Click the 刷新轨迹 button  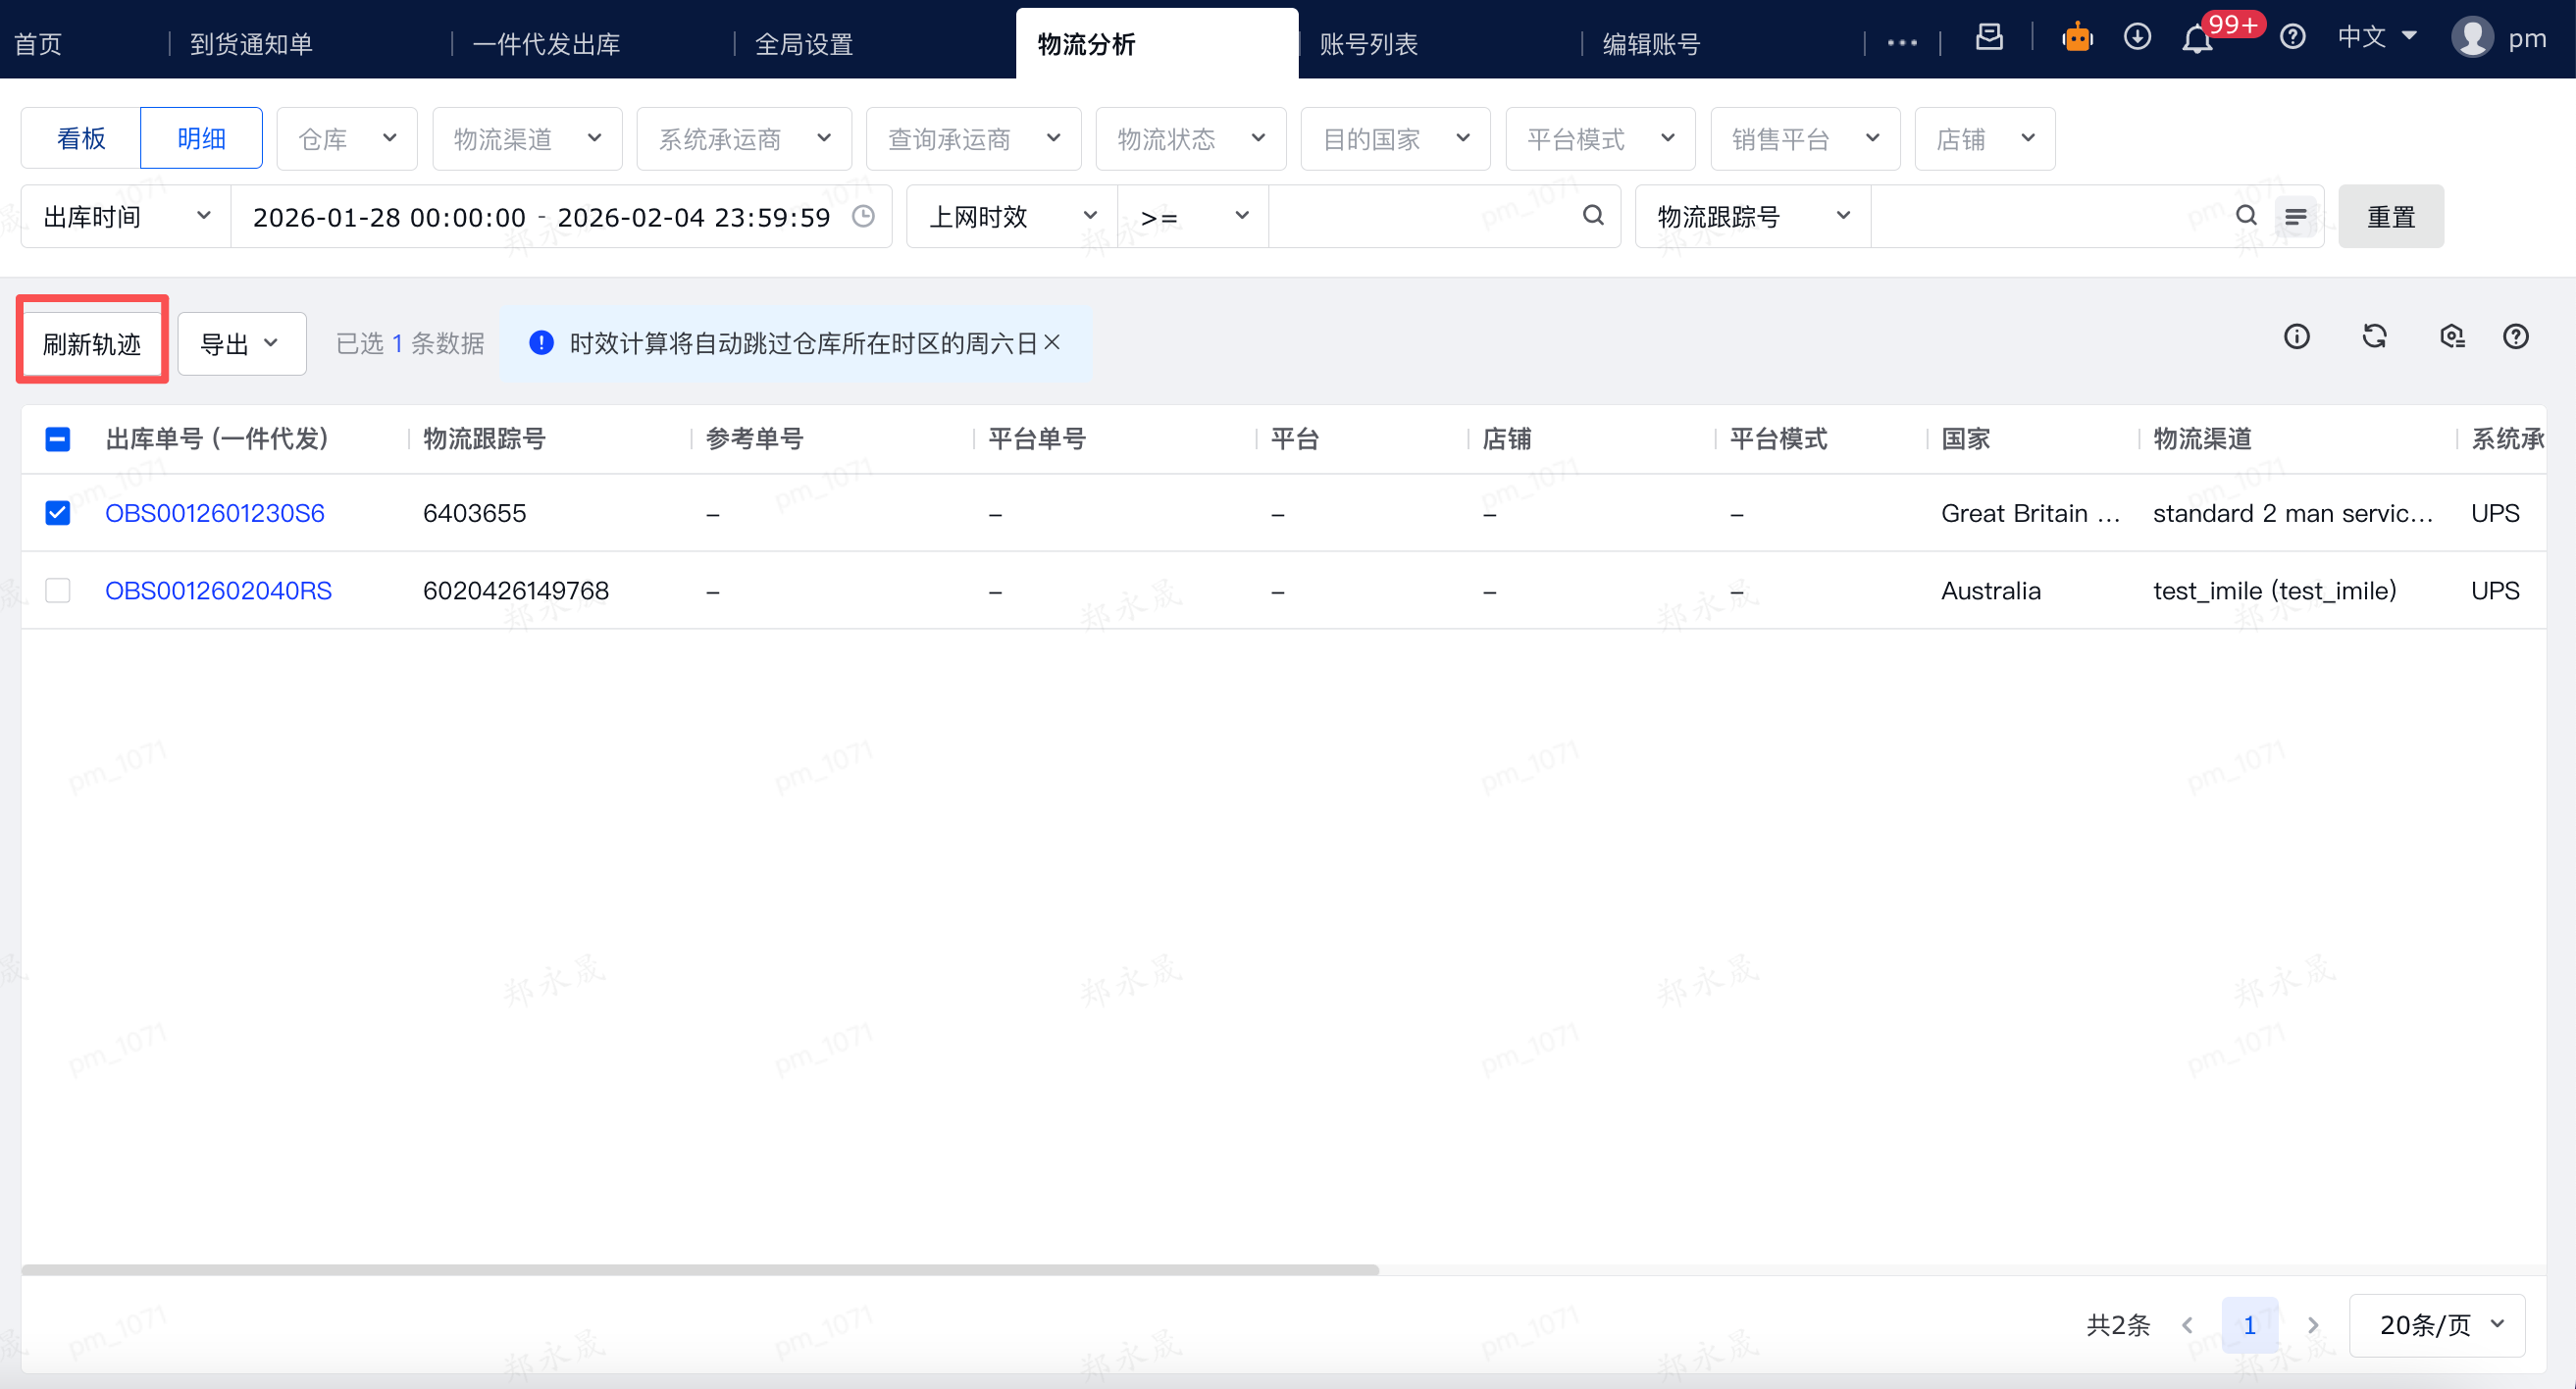click(x=92, y=344)
